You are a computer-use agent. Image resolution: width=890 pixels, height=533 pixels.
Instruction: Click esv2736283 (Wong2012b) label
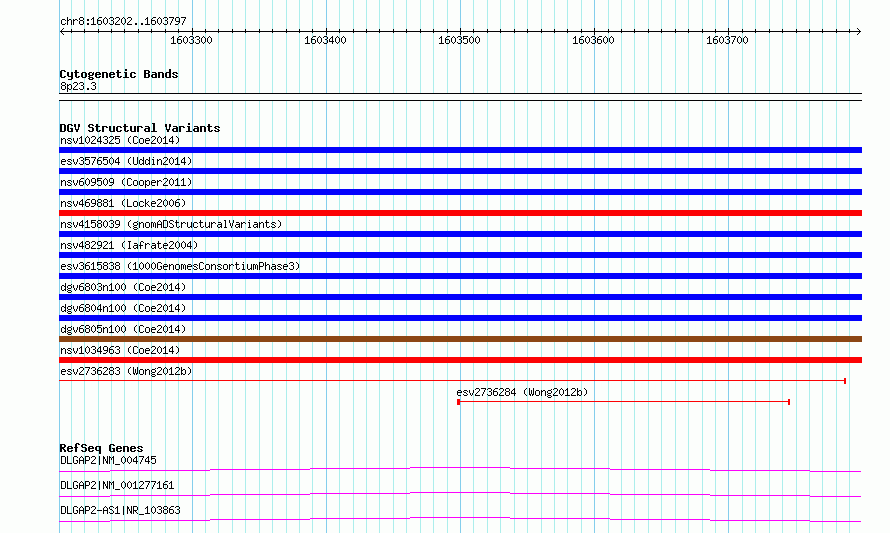[126, 371]
